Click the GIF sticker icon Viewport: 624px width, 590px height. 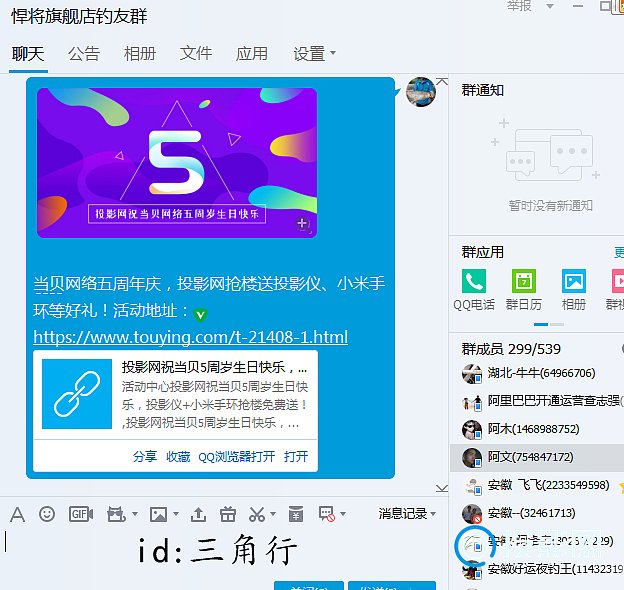[80, 514]
